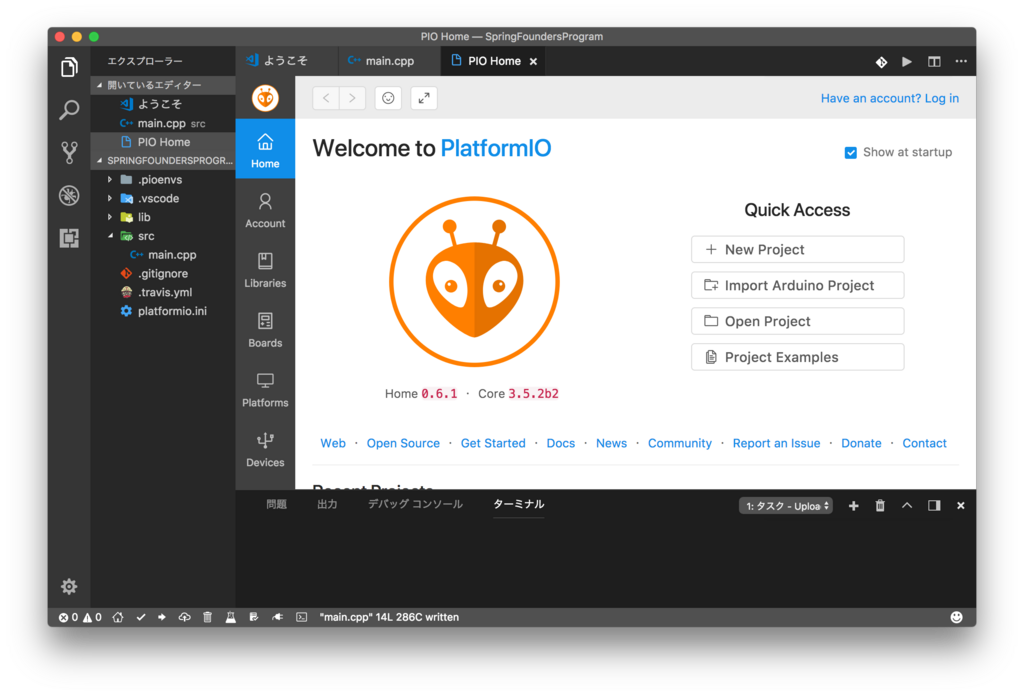Open the Report an Issue link
Image resolution: width=1024 pixels, height=695 pixels.
[x=776, y=443]
